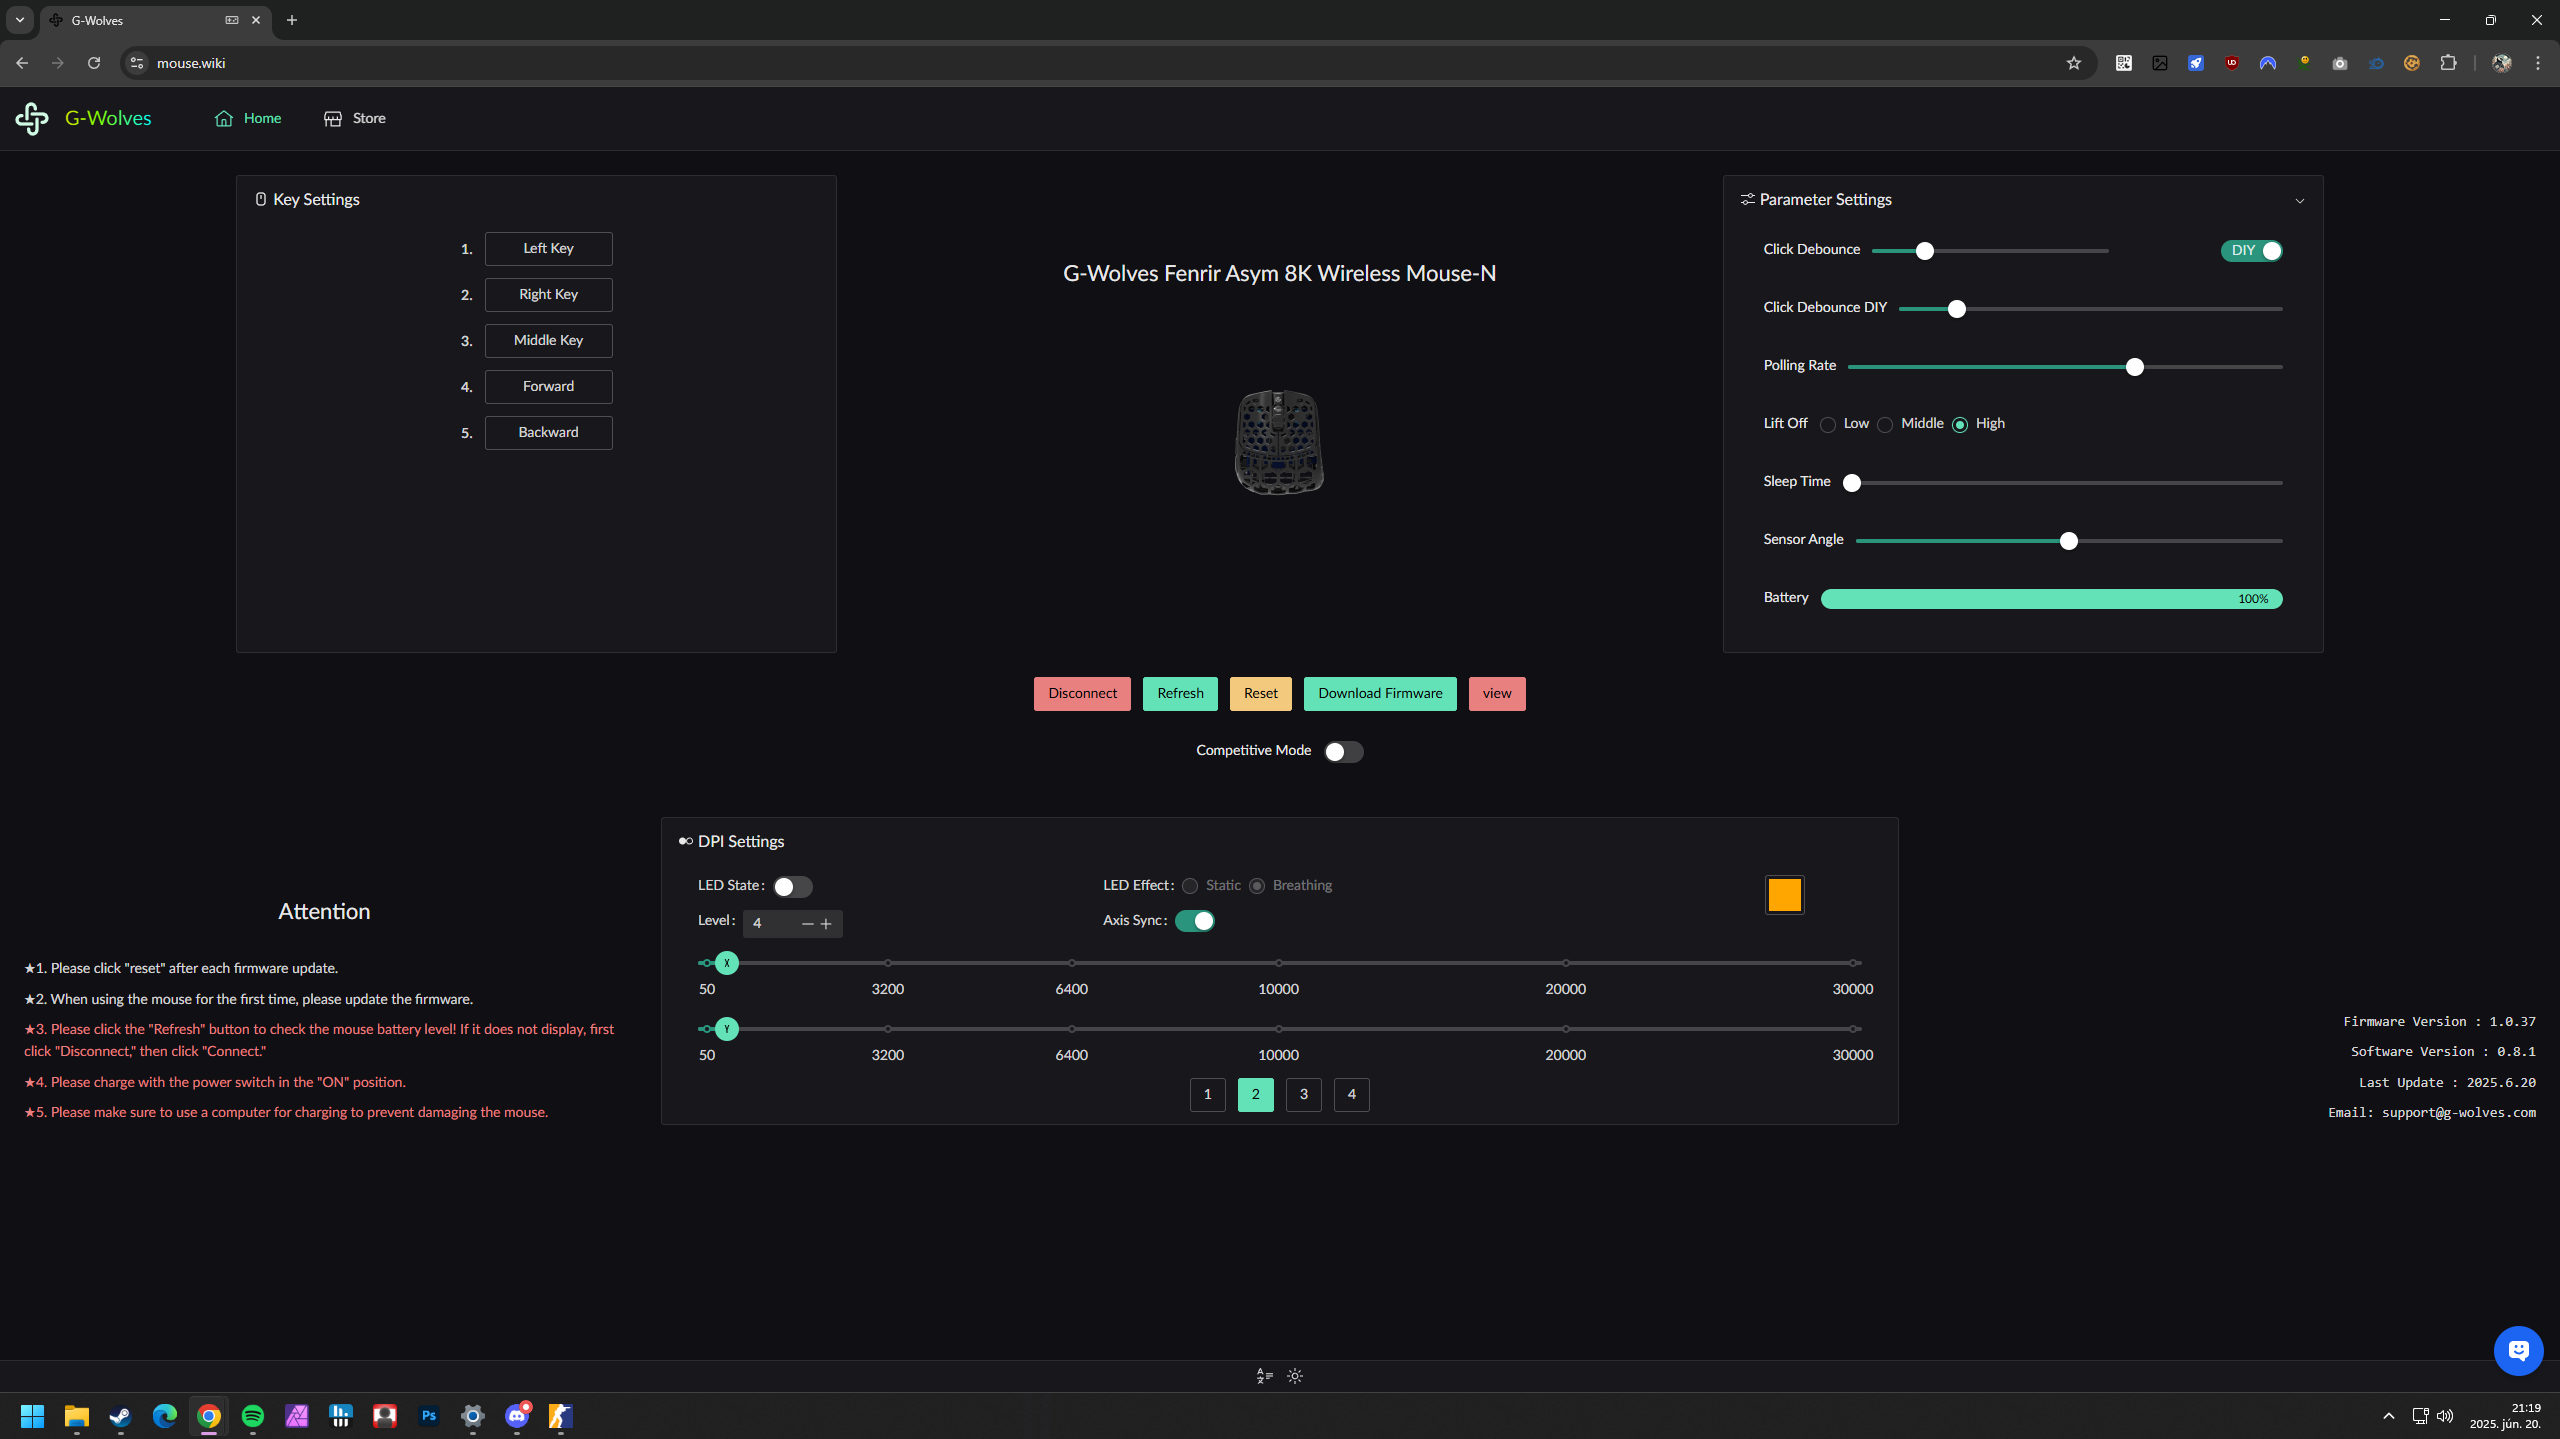Select High lift off distance
2560x1439 pixels.
click(1960, 425)
